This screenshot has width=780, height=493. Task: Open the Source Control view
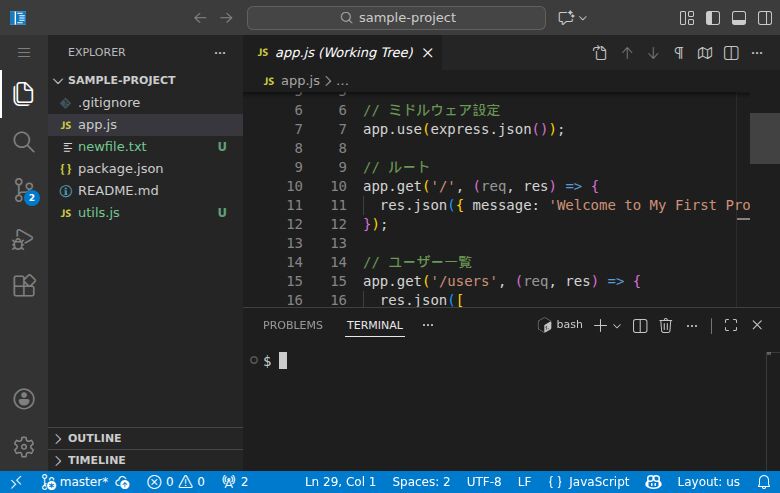pos(24,190)
